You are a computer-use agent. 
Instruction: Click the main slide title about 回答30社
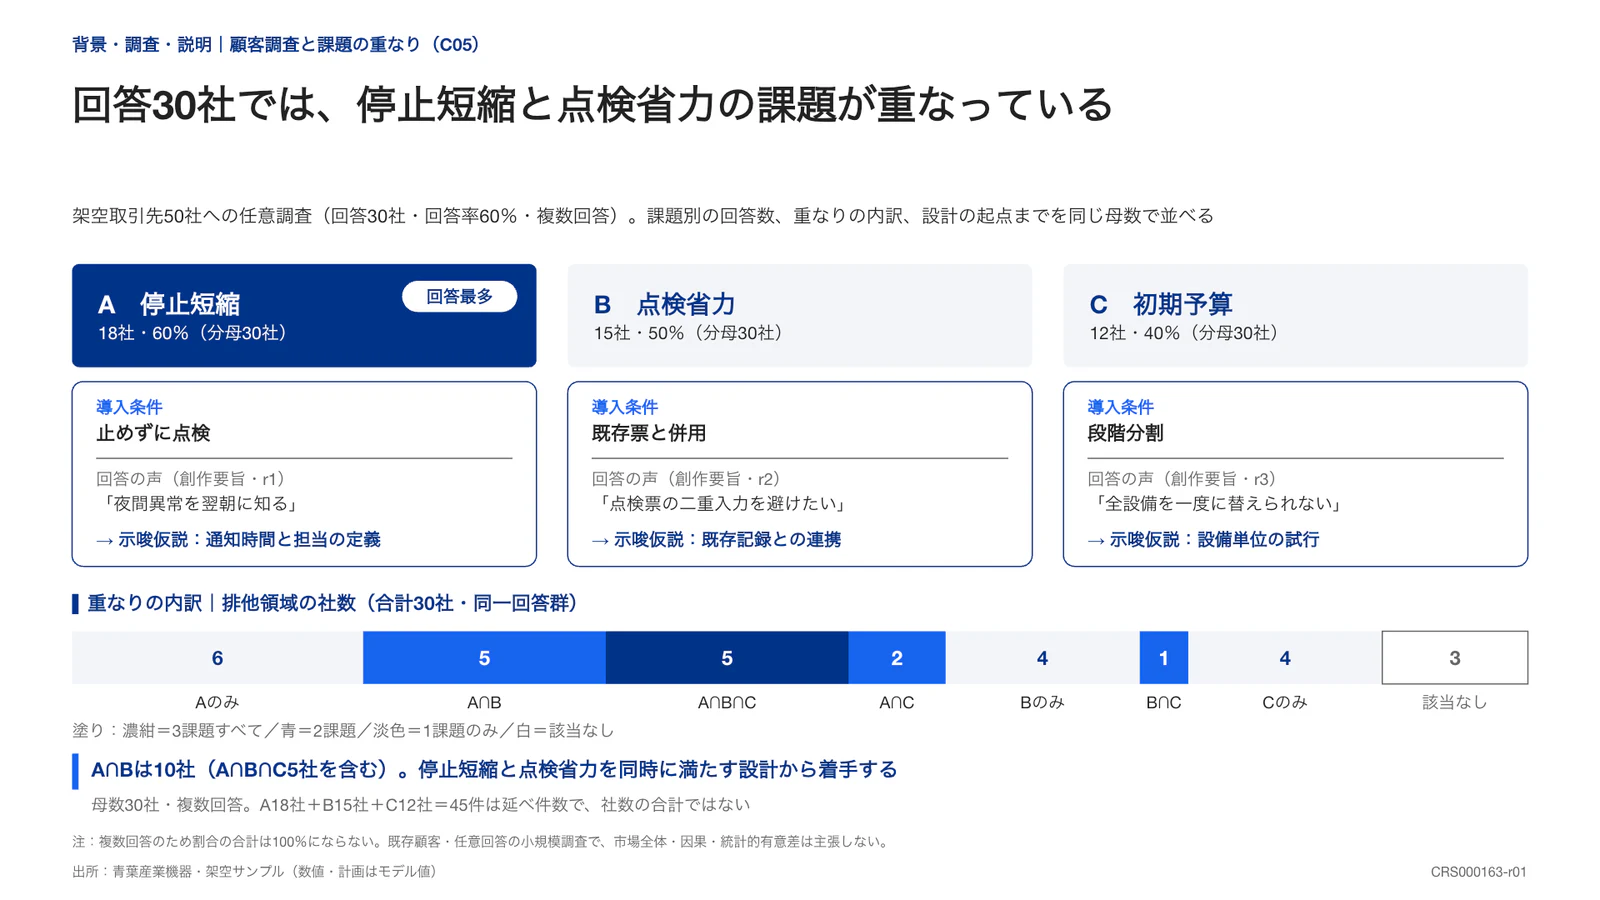tap(592, 105)
